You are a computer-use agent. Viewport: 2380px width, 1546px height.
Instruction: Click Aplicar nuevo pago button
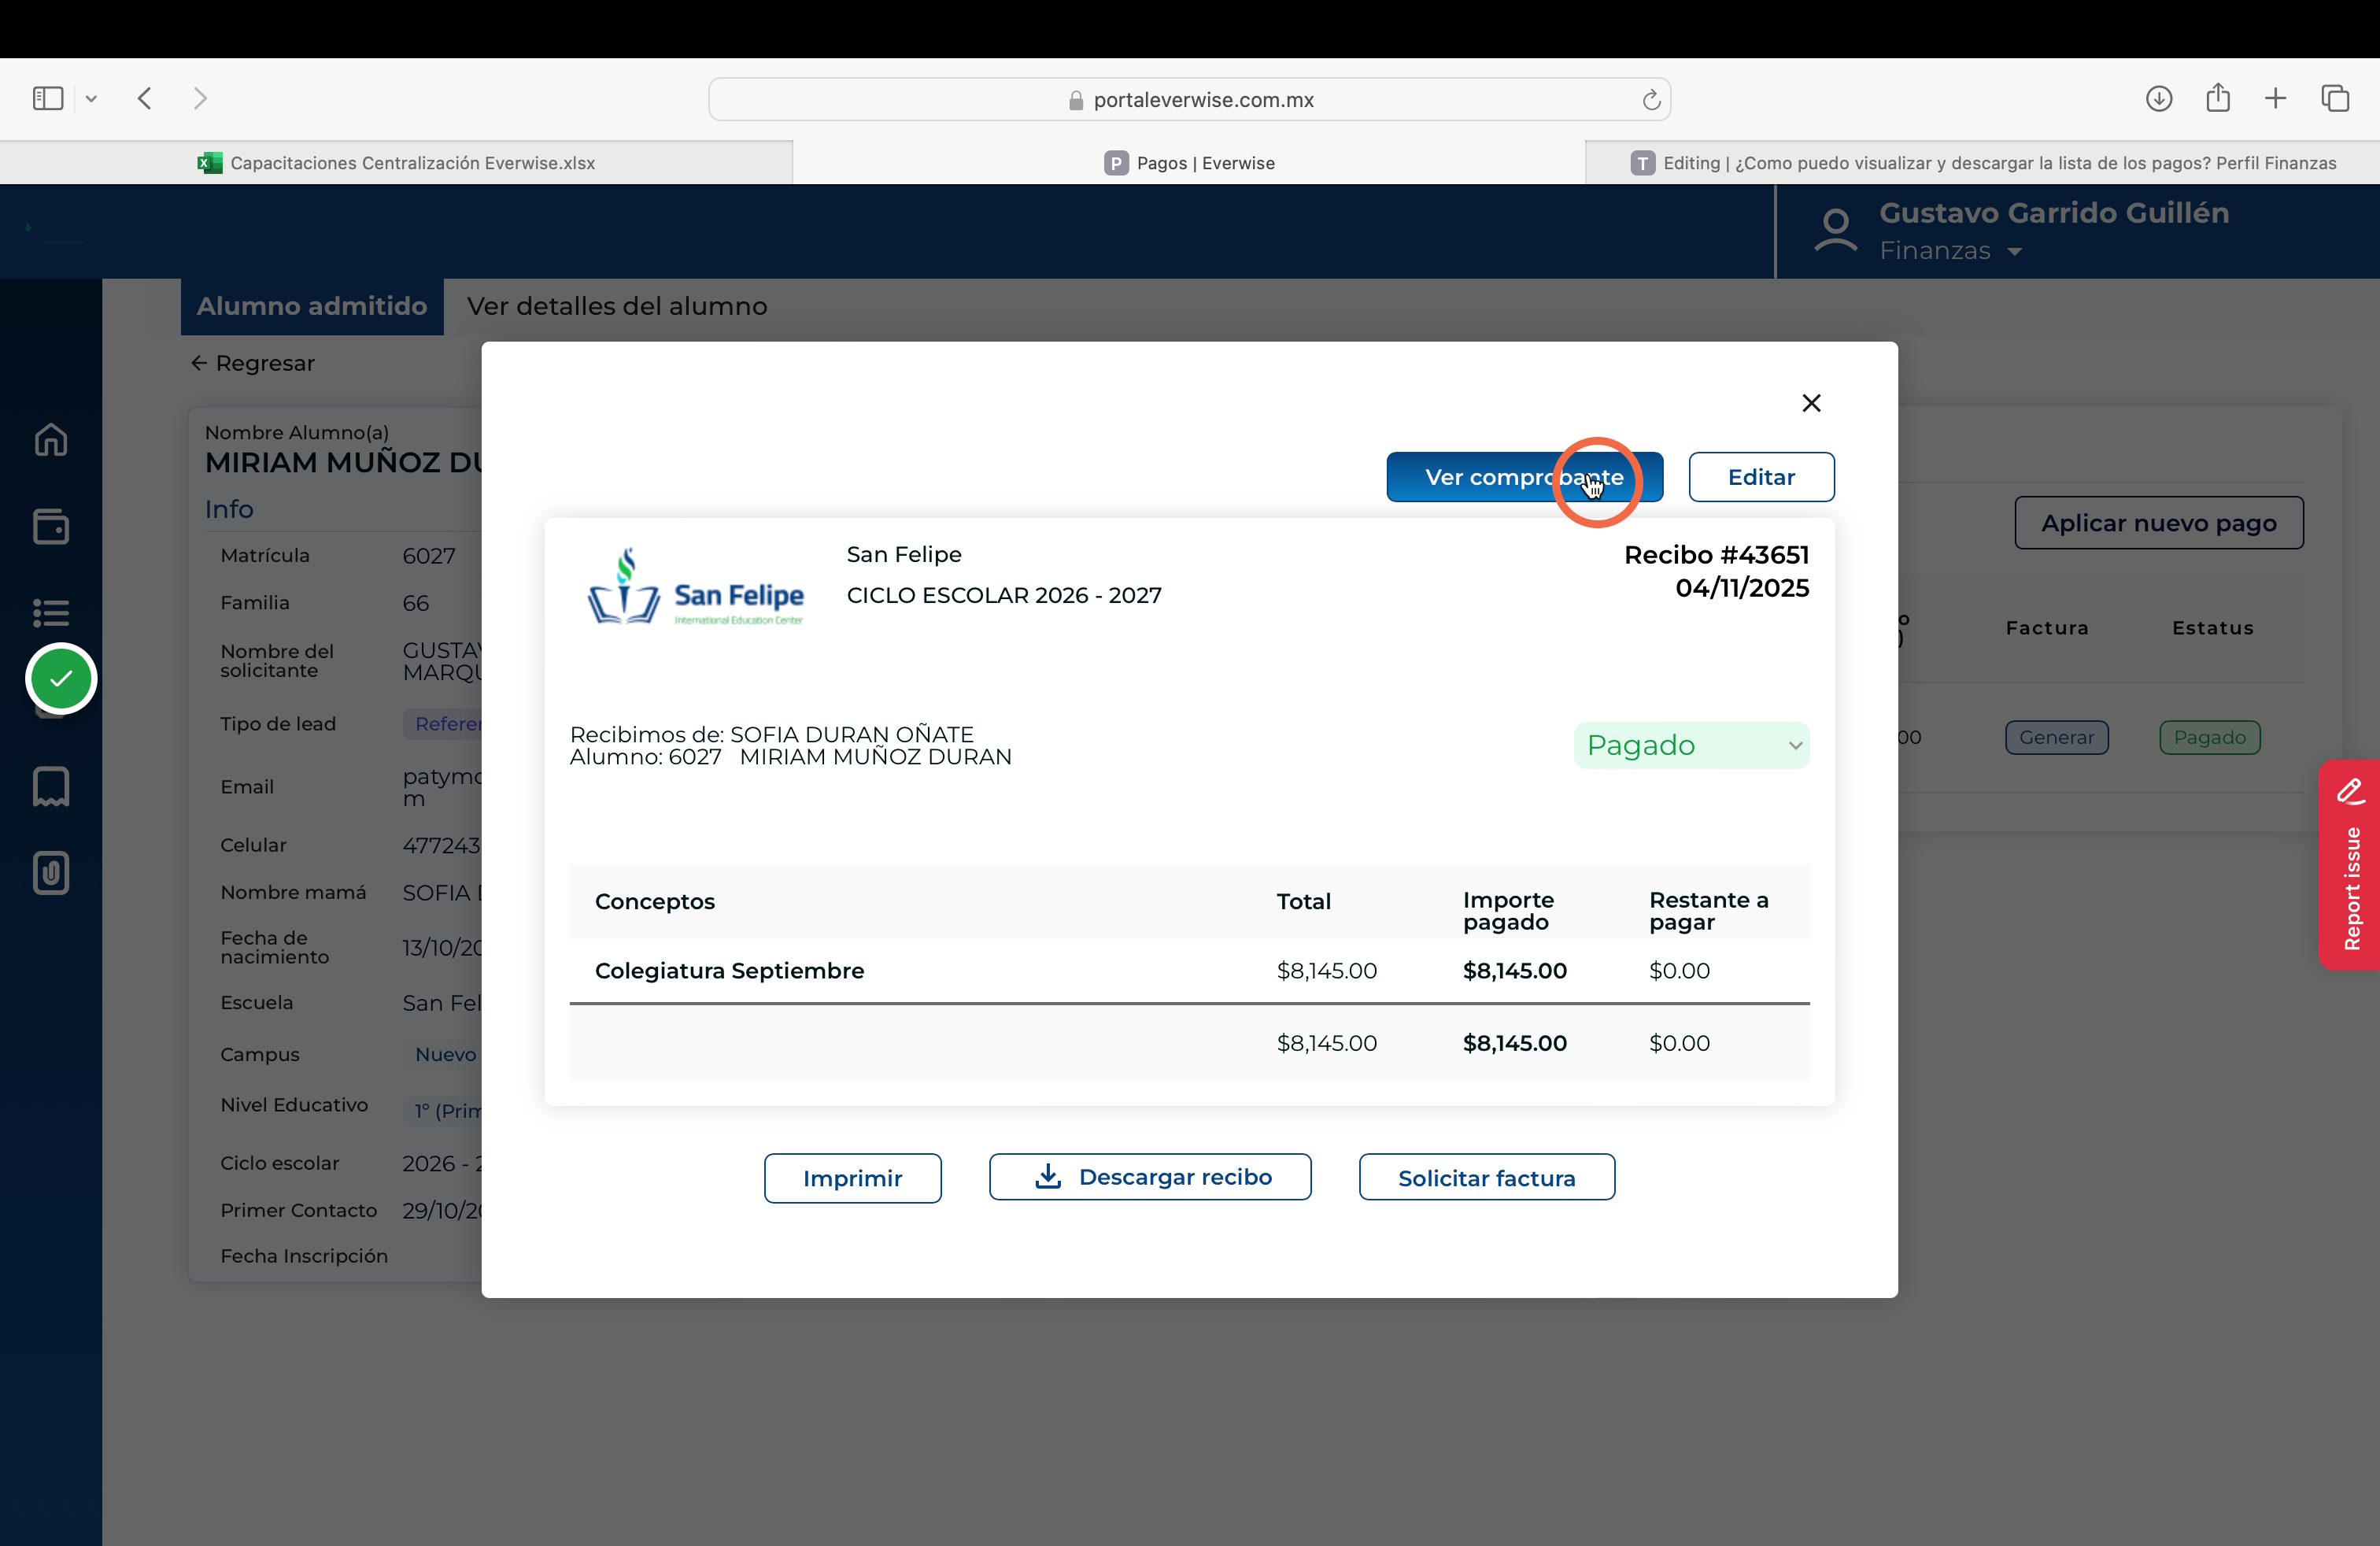2158,523
